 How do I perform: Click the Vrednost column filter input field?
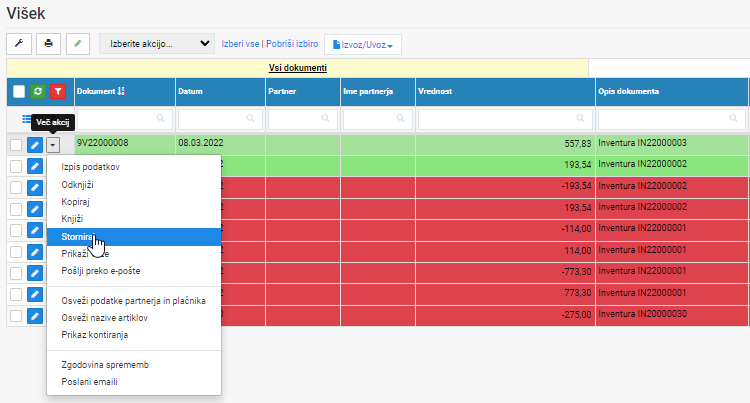505,119
